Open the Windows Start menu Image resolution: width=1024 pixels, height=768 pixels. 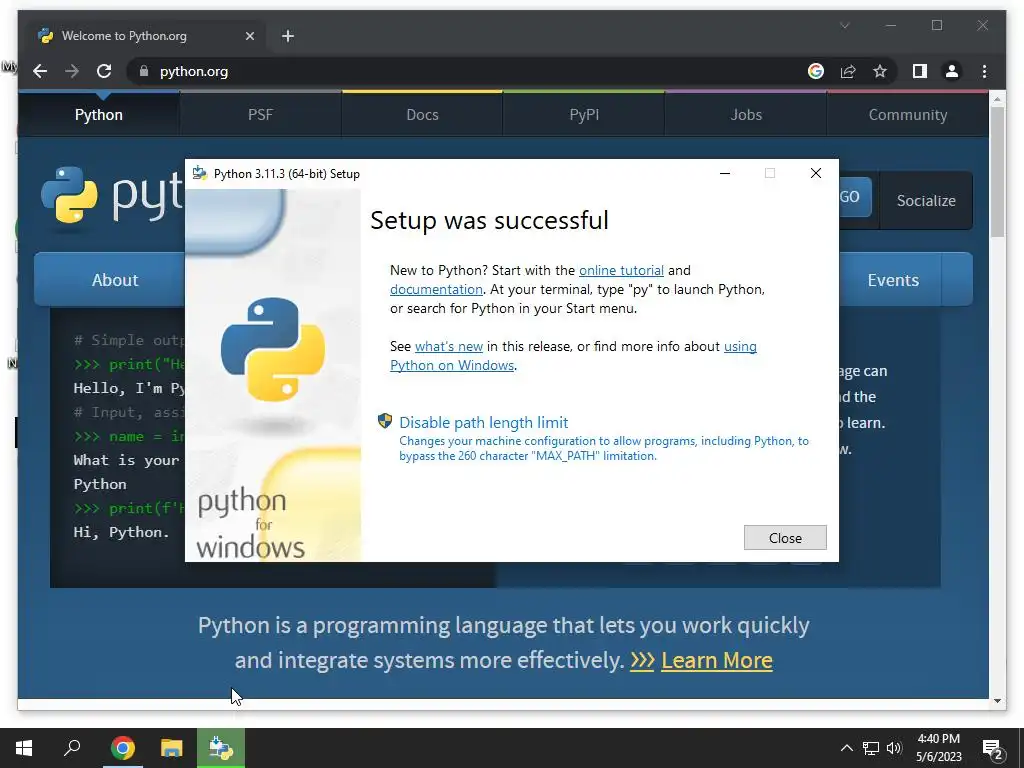point(24,748)
